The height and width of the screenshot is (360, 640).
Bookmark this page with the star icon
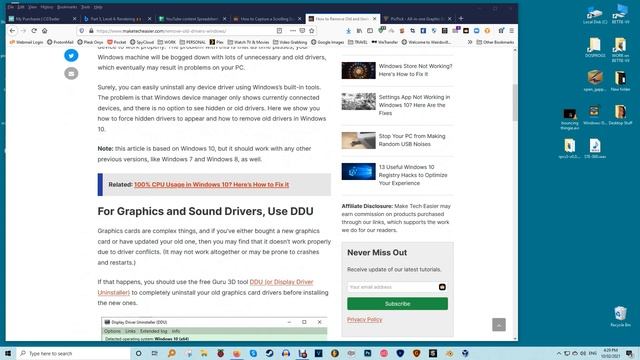click(x=312, y=31)
